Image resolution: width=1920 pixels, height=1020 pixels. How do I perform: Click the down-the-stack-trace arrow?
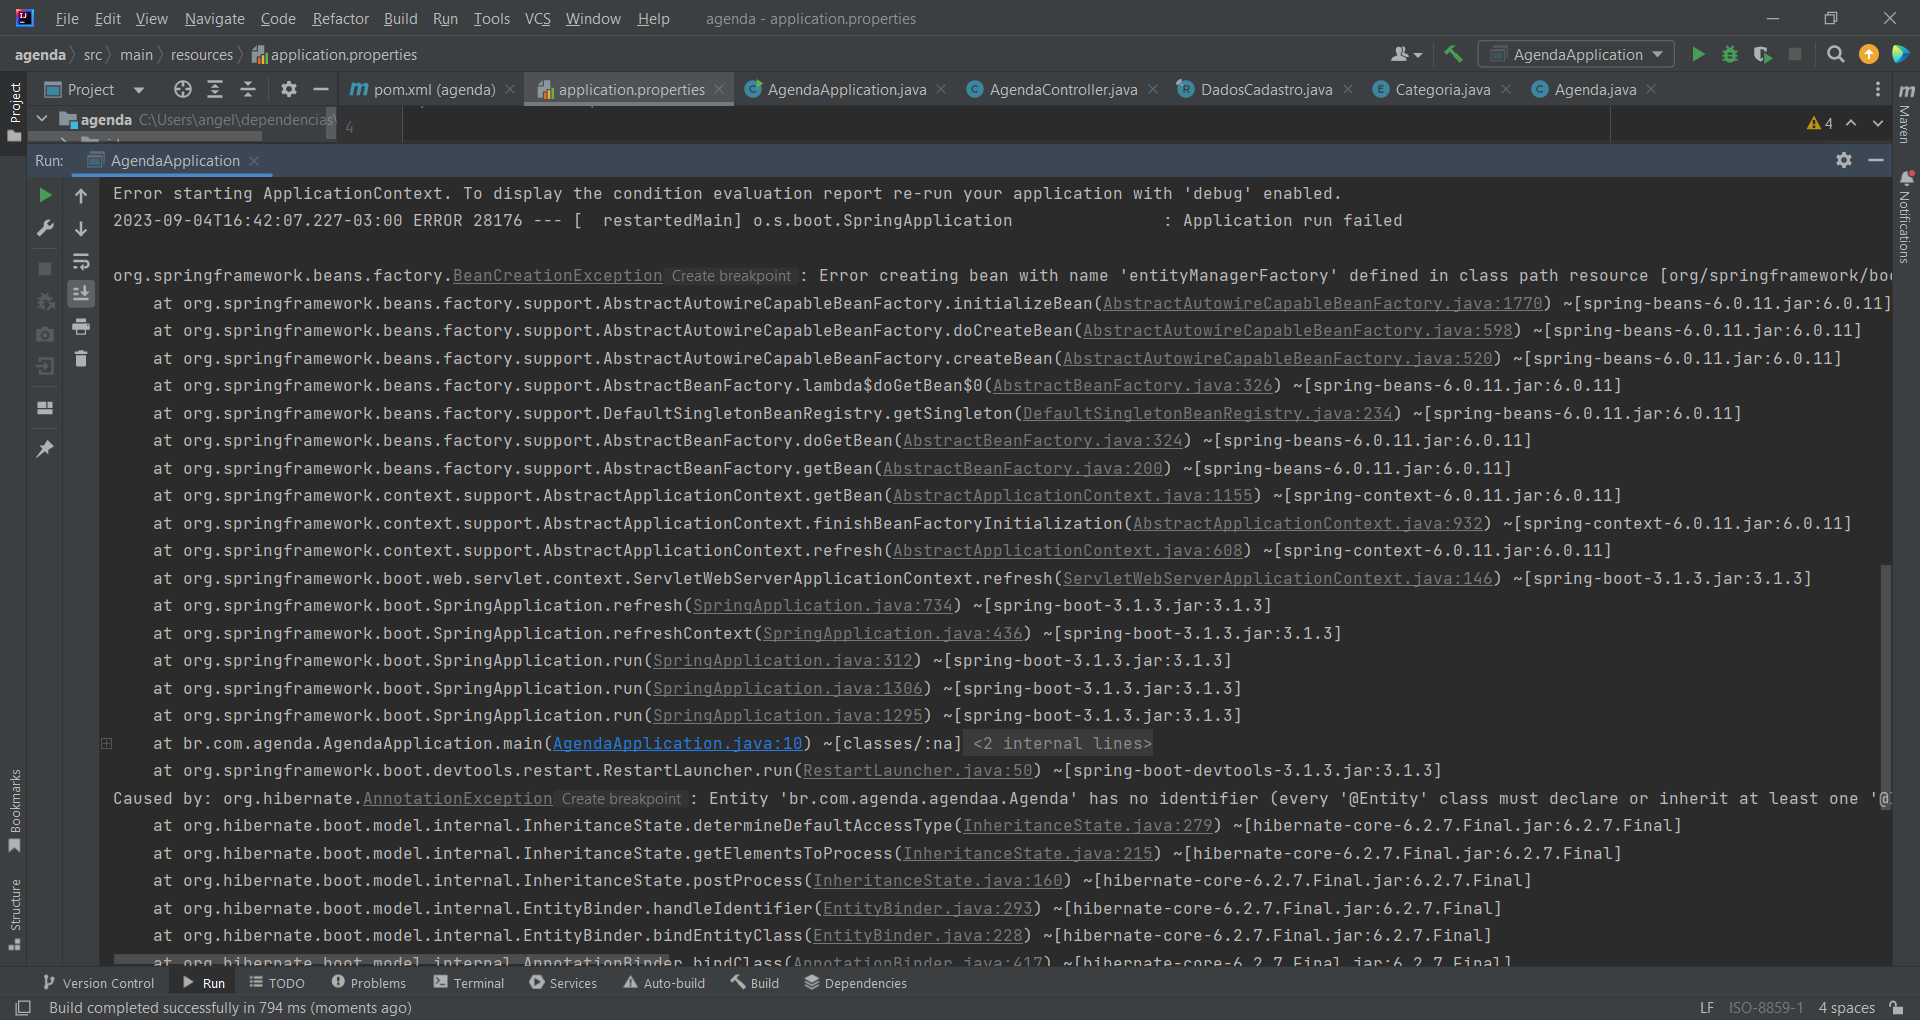[x=81, y=229]
